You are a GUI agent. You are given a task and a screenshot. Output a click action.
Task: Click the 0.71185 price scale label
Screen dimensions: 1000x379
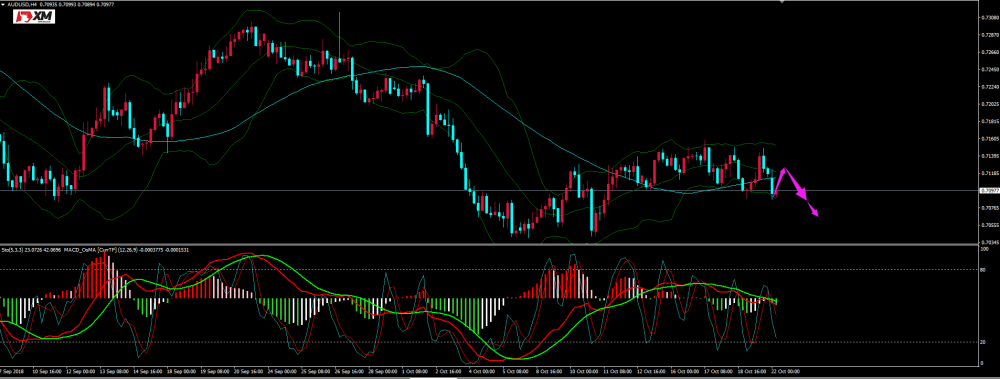(x=990, y=172)
